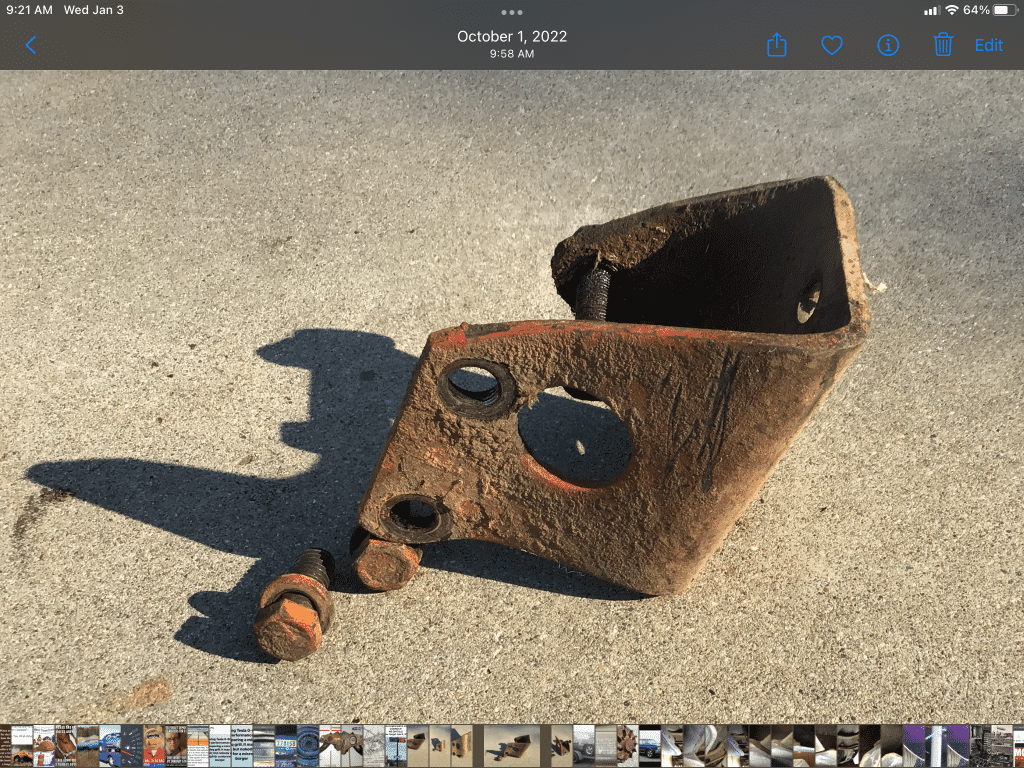Show photo info panel

click(887, 45)
